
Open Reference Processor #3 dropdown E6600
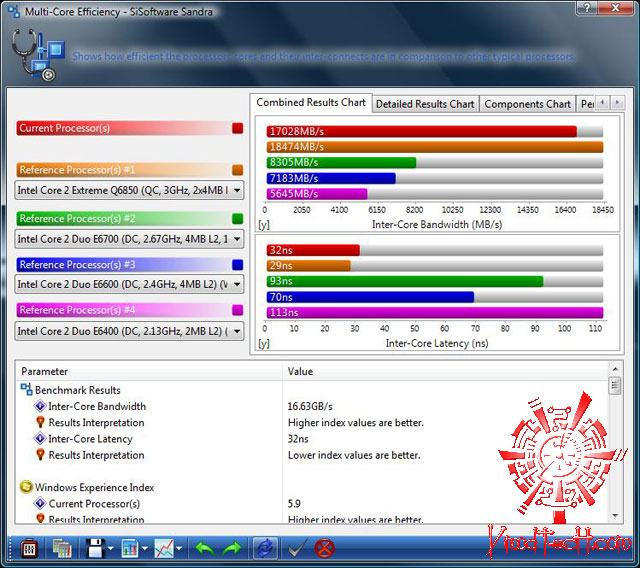(129, 284)
